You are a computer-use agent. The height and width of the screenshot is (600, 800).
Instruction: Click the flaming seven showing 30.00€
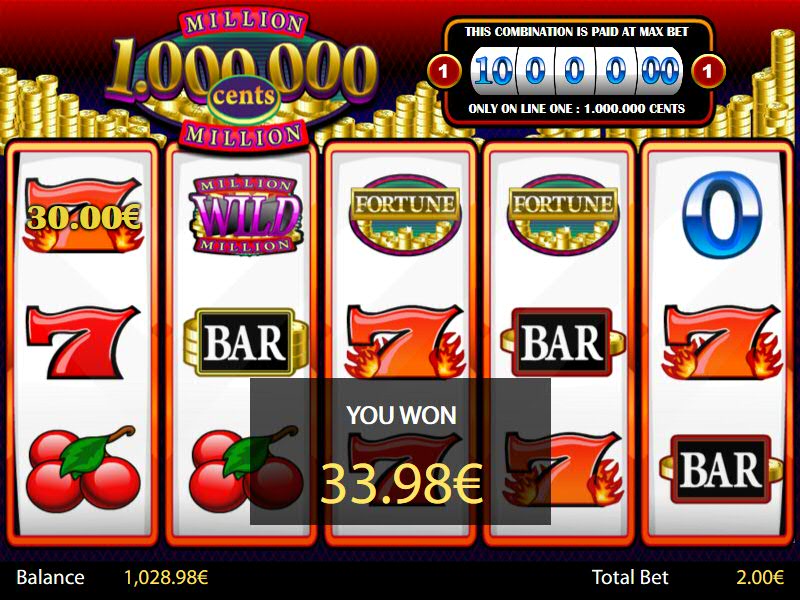tap(83, 215)
